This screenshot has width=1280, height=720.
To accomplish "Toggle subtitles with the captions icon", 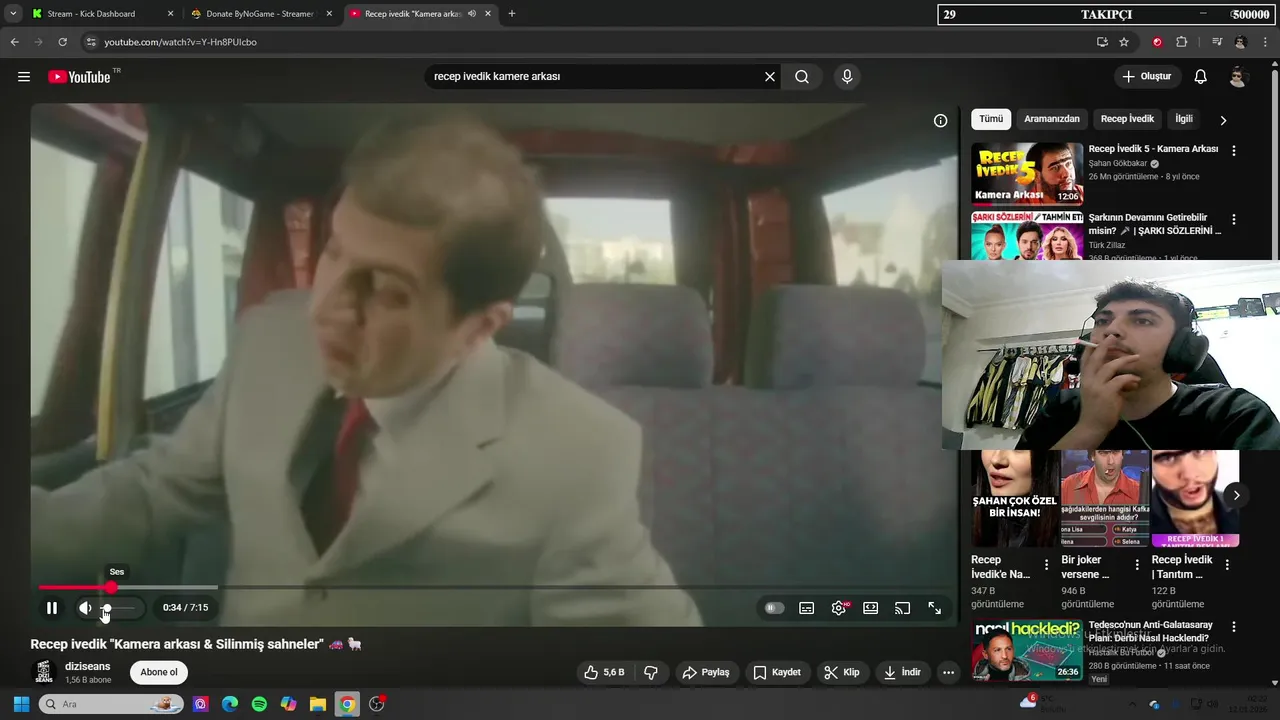I will [x=806, y=608].
